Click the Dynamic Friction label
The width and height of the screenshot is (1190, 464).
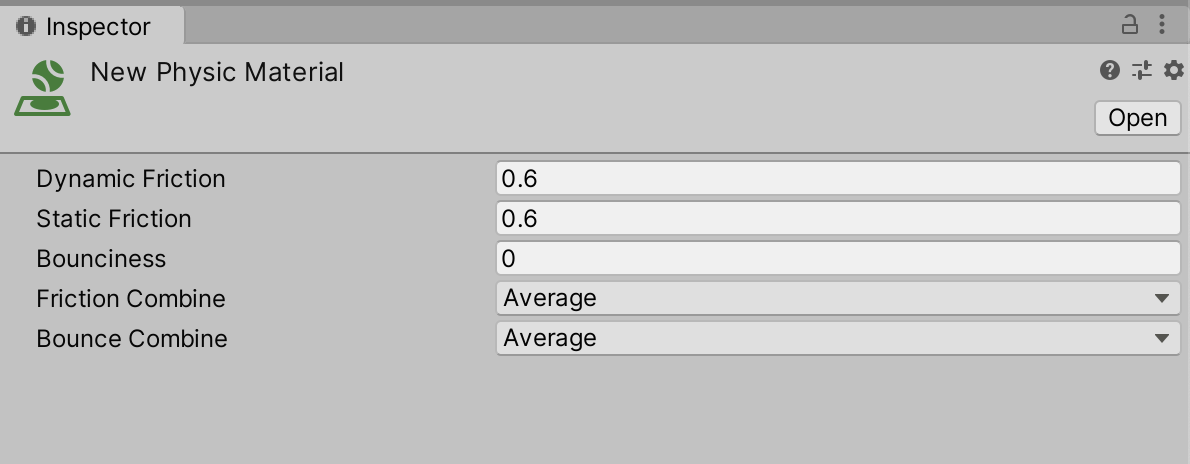131,179
